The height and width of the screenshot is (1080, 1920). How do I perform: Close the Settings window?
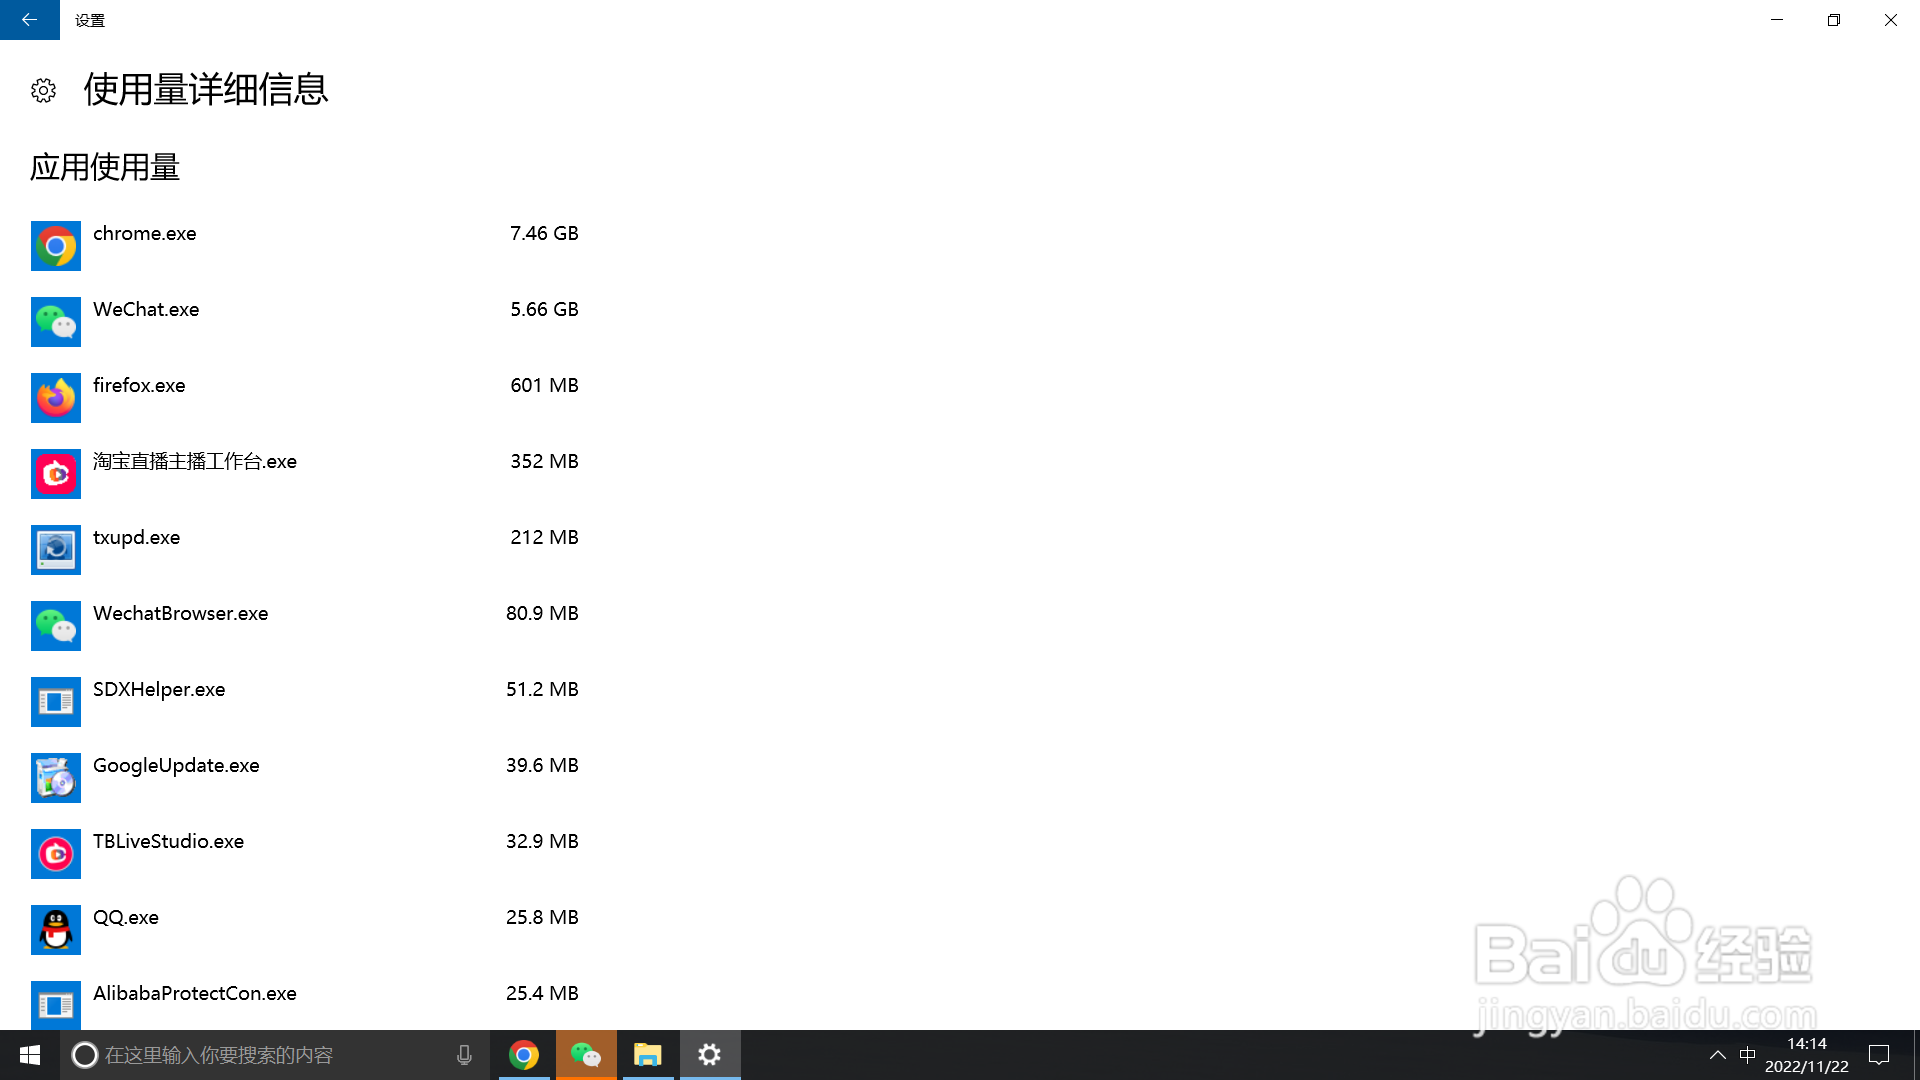(1891, 20)
